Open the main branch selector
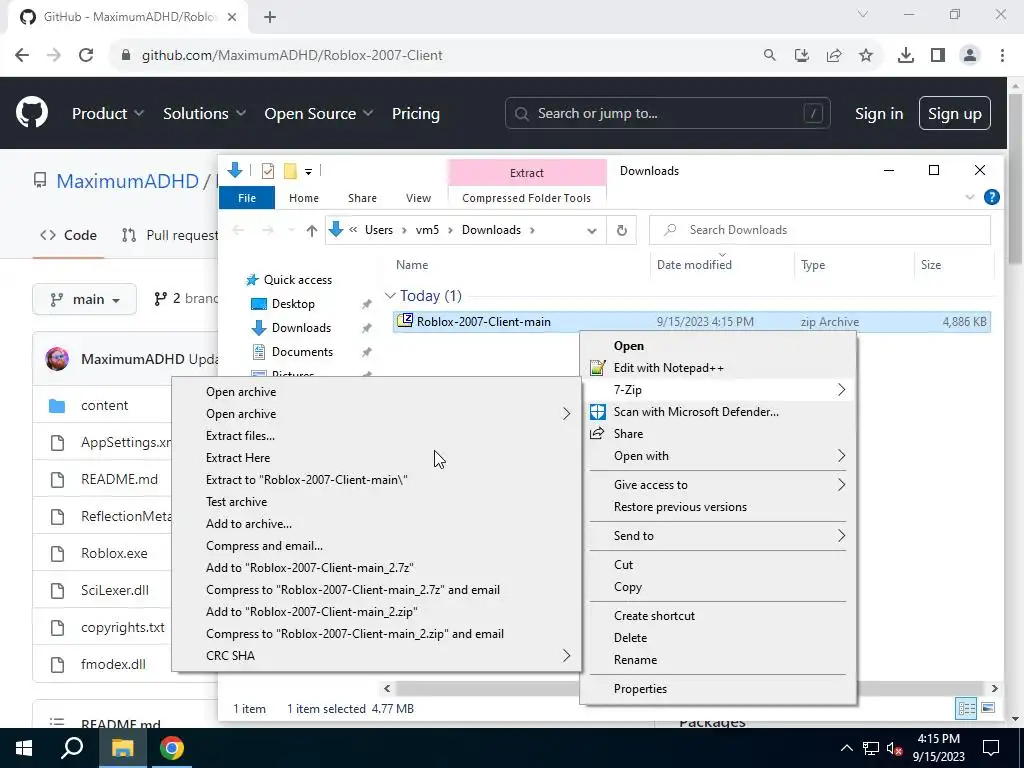Screen dimensions: 1024x768 point(85,299)
